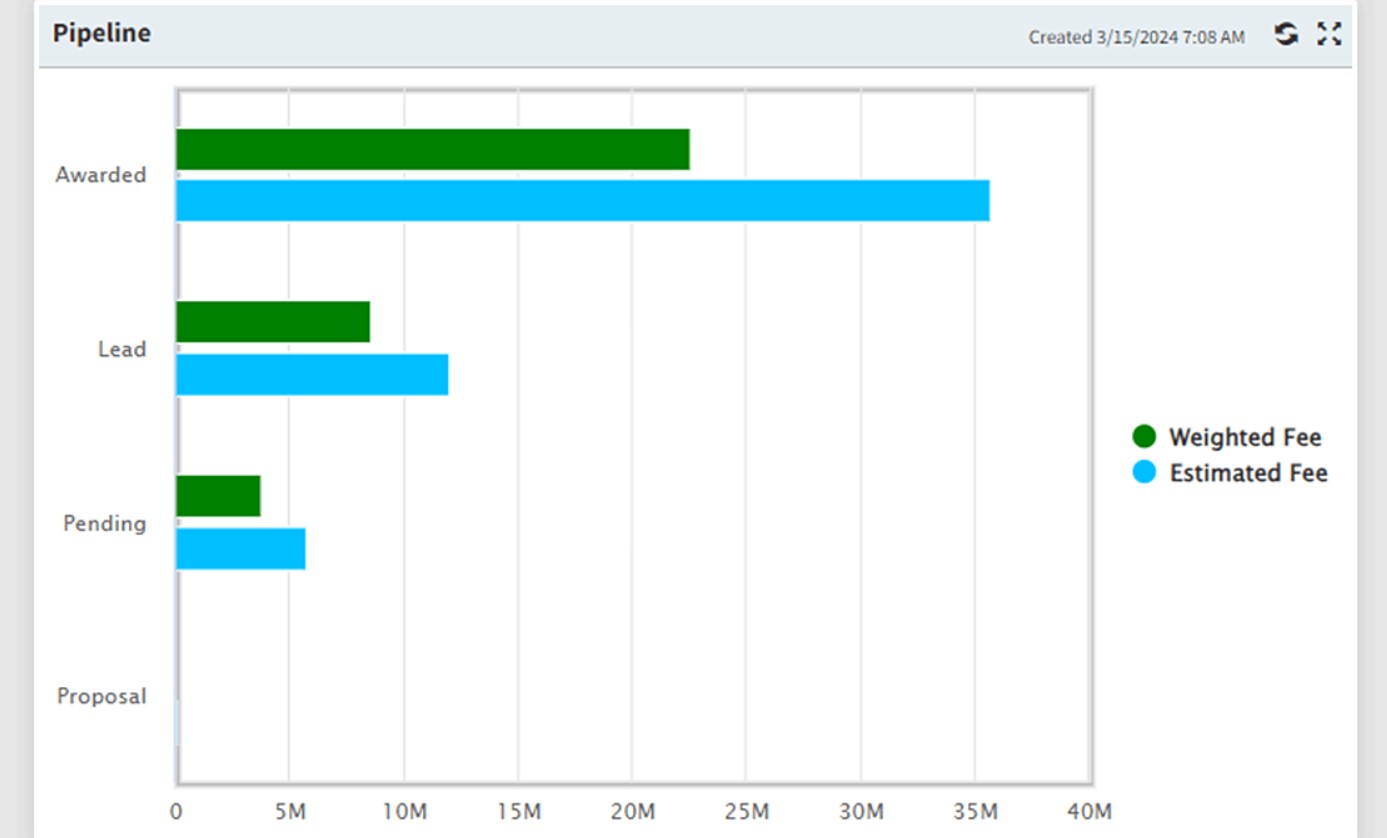Viewport: 1387px width, 838px height.
Task: Select the Lead Weighted Fee green bar
Action: [273, 322]
